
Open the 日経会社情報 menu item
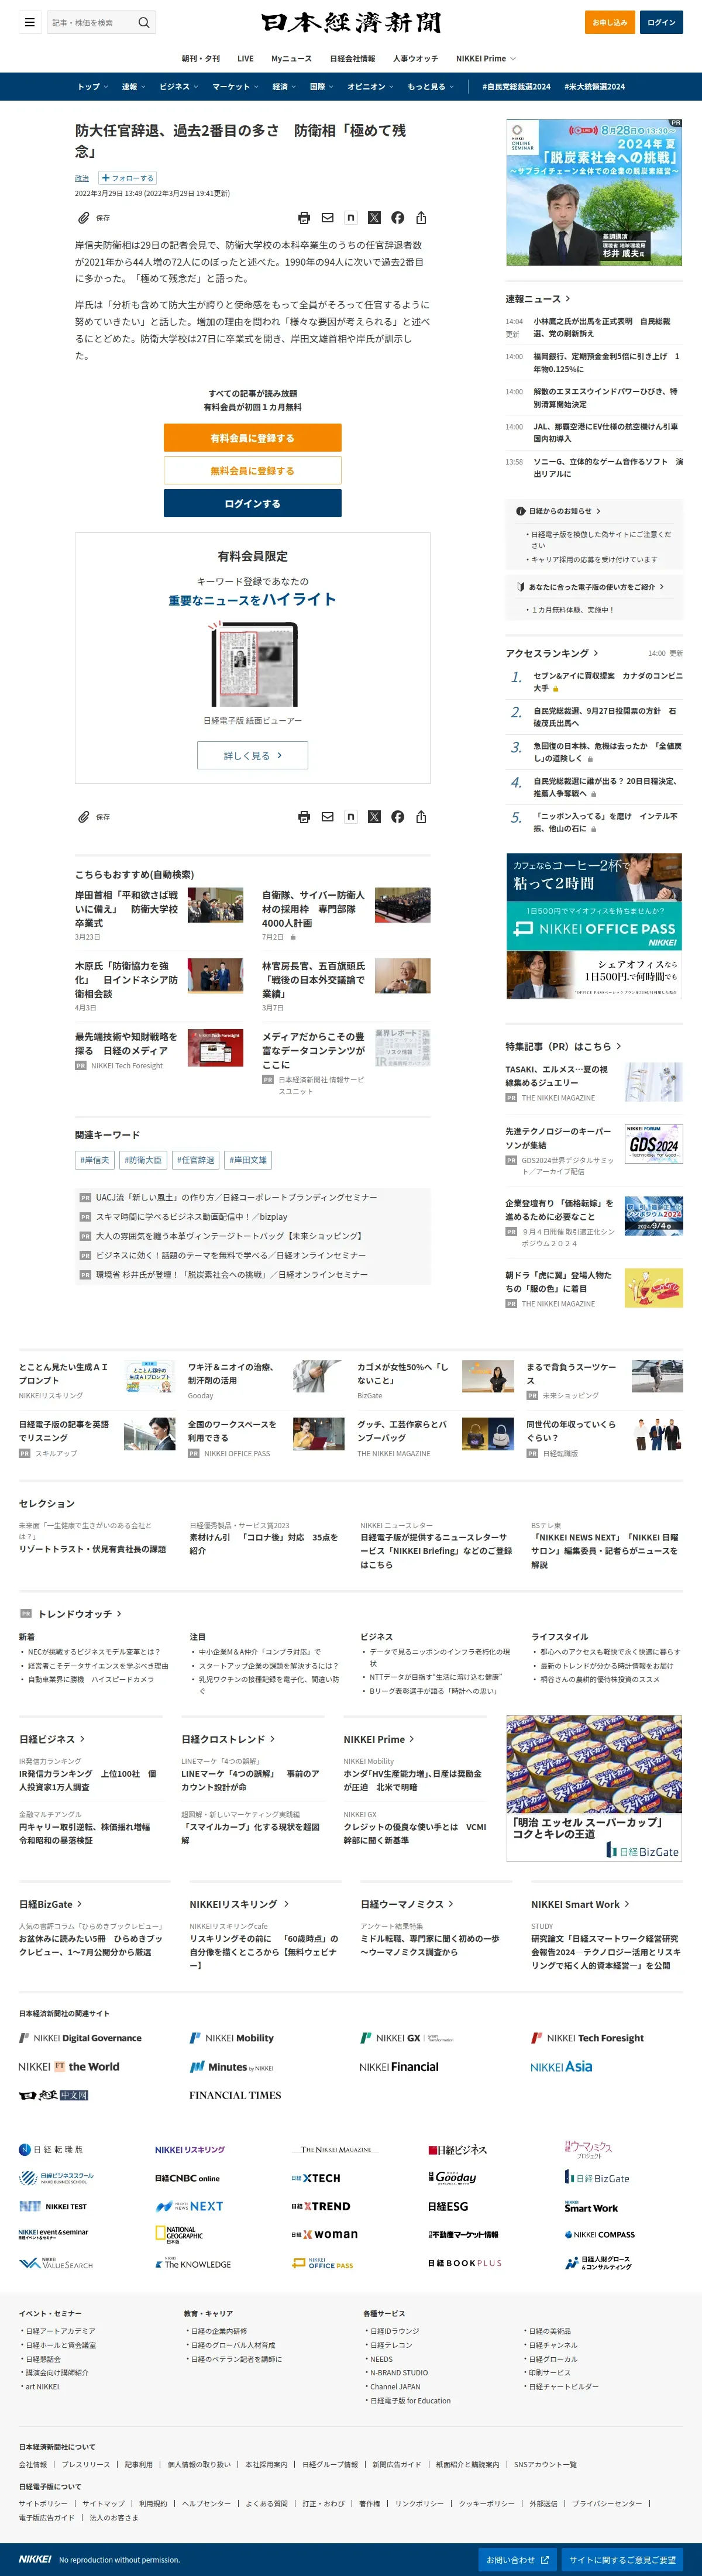[352, 58]
